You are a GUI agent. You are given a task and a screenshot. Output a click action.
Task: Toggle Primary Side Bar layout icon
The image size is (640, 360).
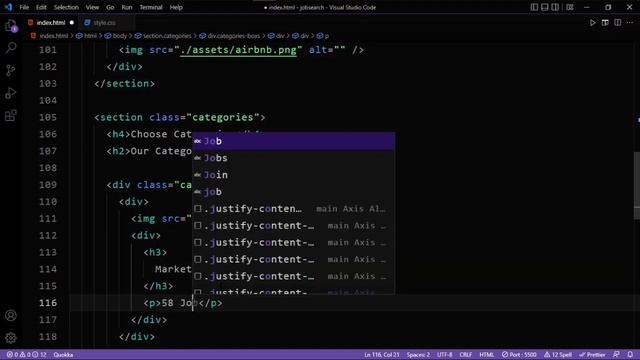pyautogui.click(x=534, y=7)
